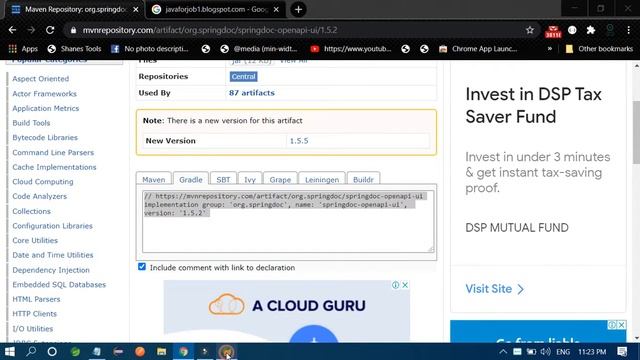Open the Other bookmarks folder
The image size is (640, 360).
[599, 49]
